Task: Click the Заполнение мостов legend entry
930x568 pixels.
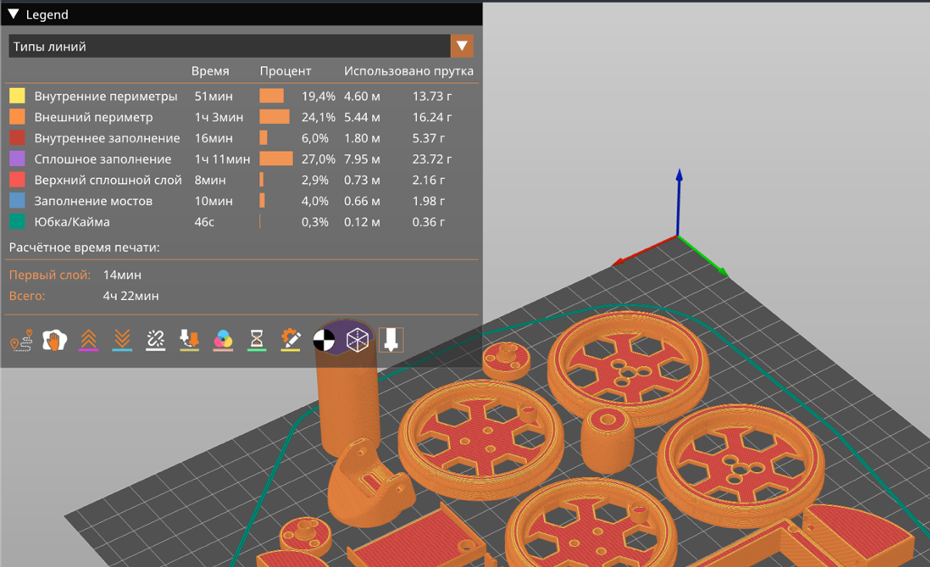Action: point(93,201)
